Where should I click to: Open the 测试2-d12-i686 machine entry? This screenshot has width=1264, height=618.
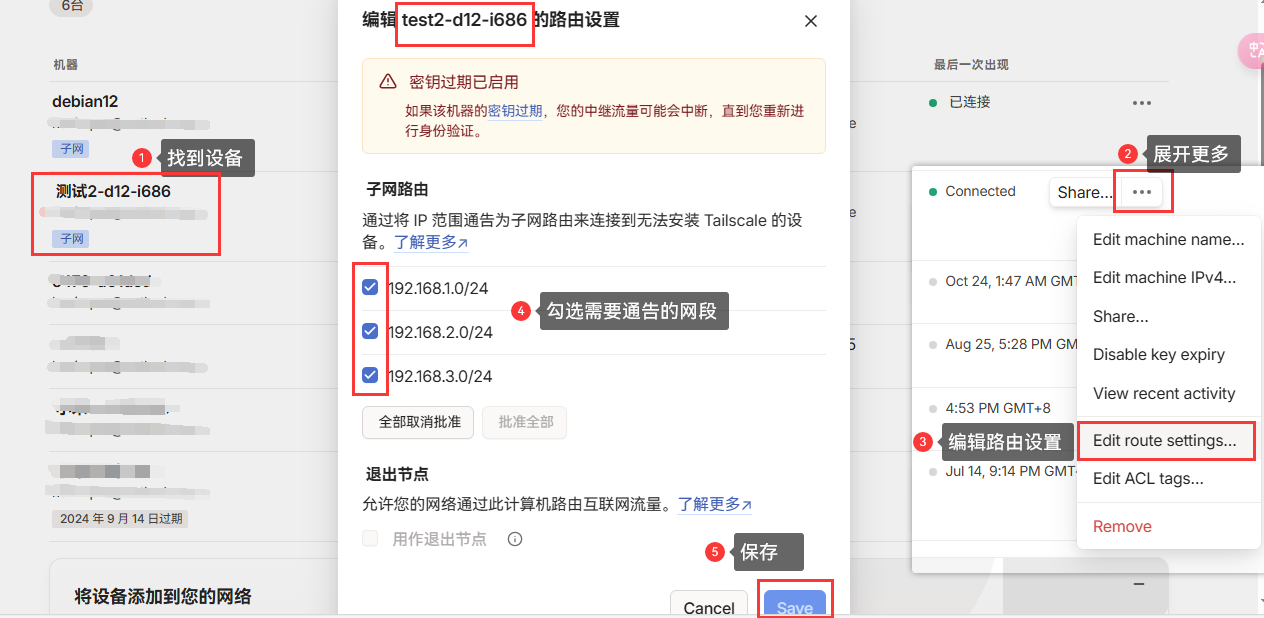[113, 191]
